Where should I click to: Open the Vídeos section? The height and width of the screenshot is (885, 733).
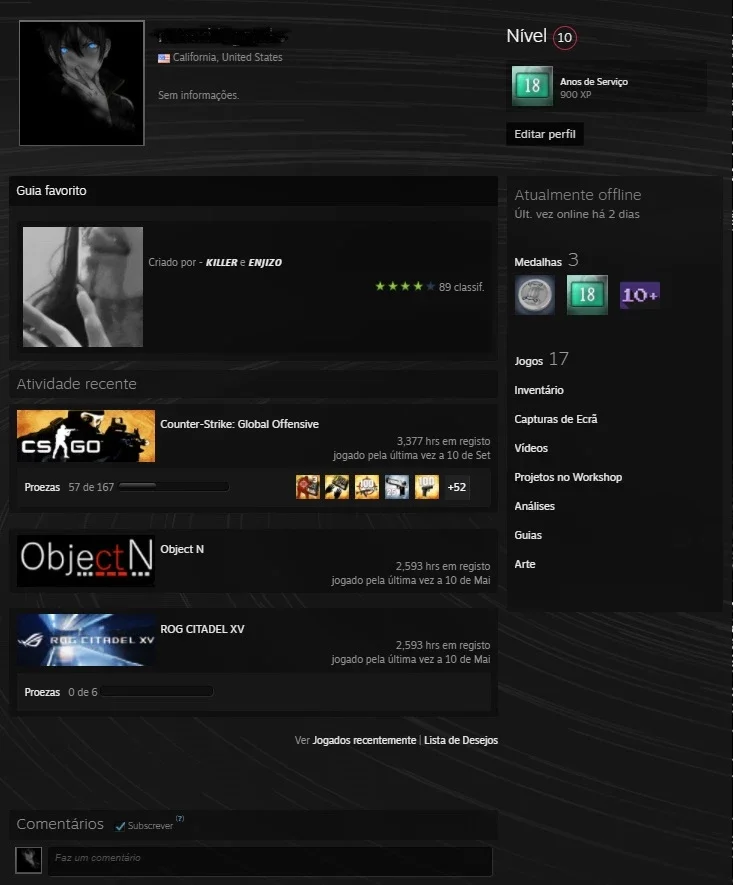click(531, 448)
